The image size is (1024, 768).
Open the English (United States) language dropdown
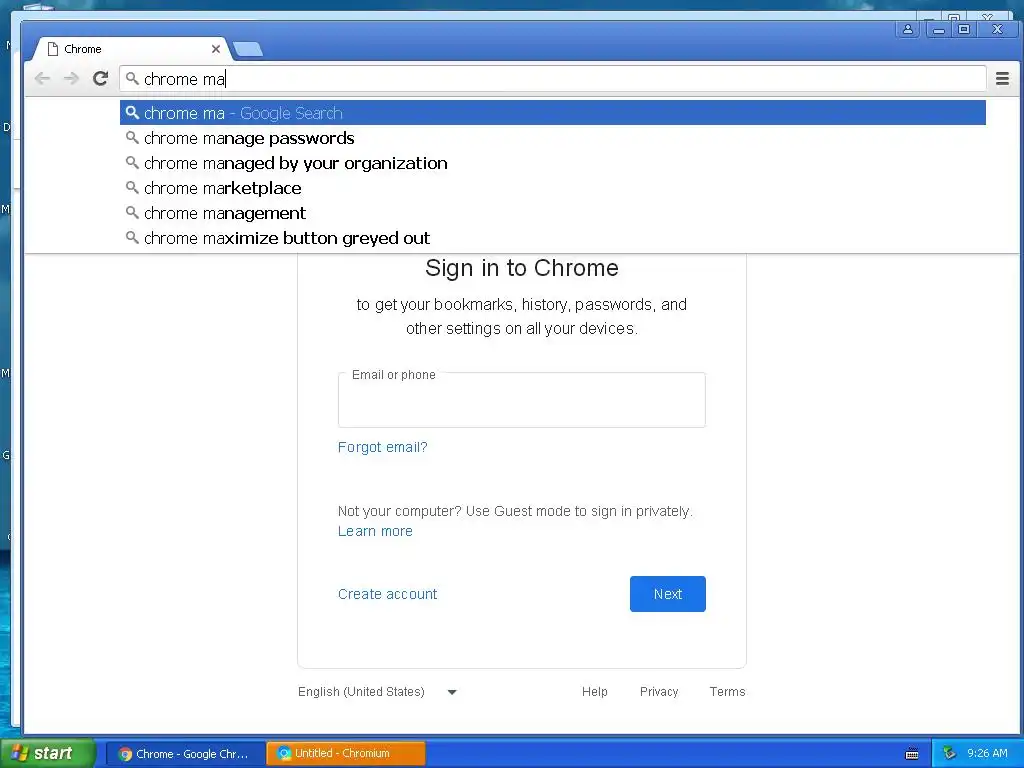[x=377, y=692]
